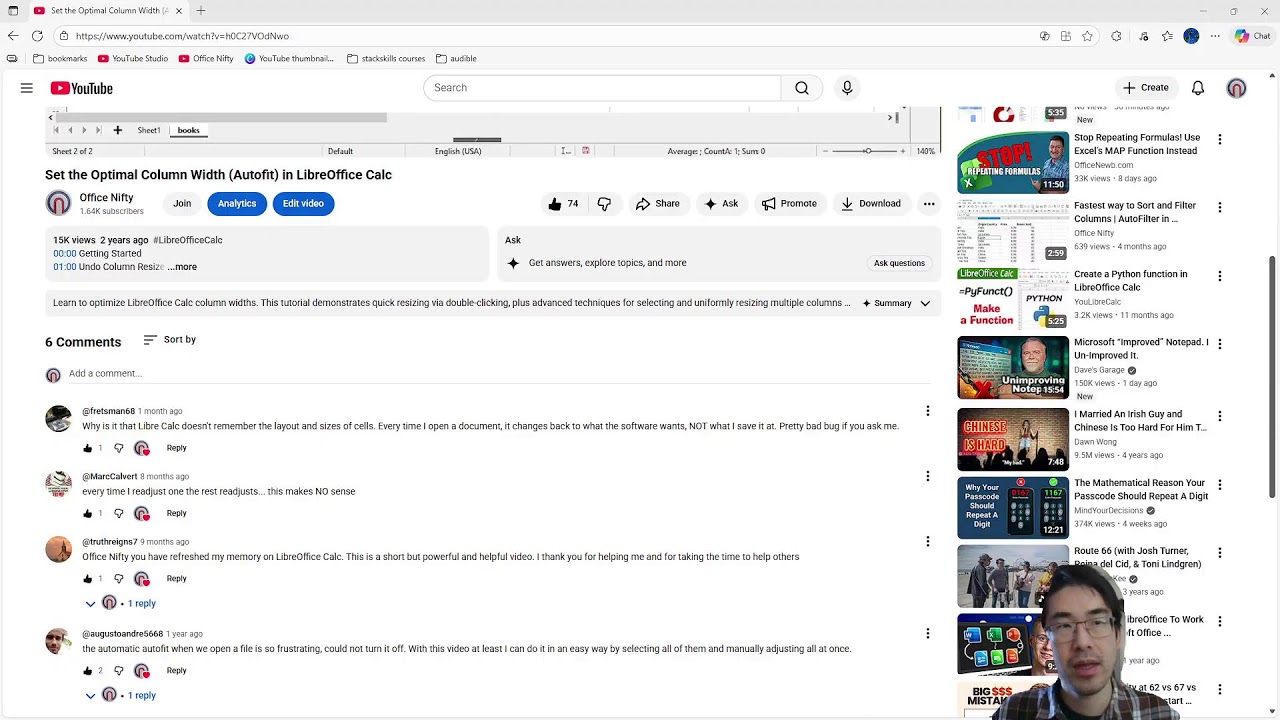1280x720 pixels.
Task: Open @fretsman68's commenter avatar
Action: point(58,418)
